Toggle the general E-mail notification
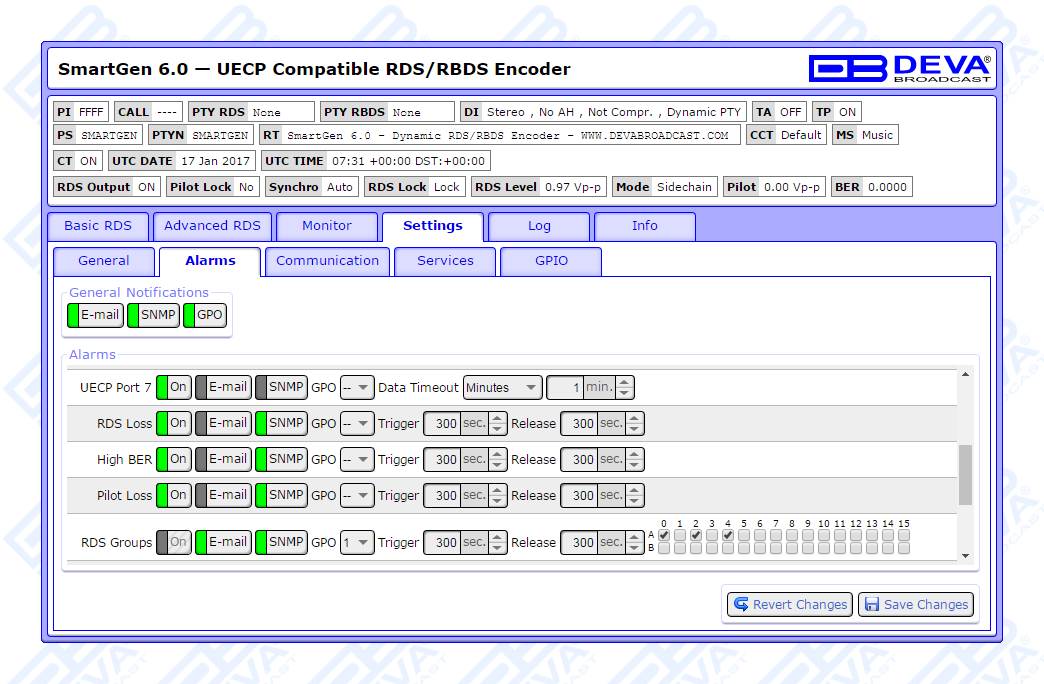 pyautogui.click(x=95, y=315)
